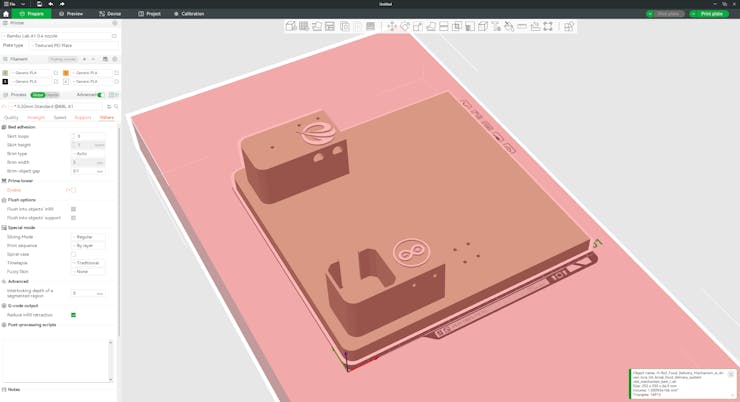
Task: Select the Color painting tool
Action: click(509, 26)
